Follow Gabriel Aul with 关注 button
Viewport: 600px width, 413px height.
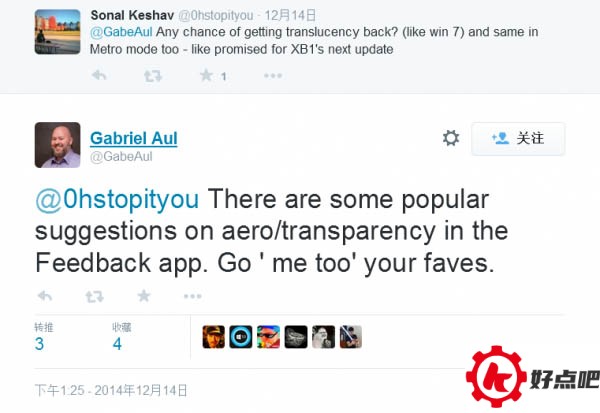click(518, 139)
